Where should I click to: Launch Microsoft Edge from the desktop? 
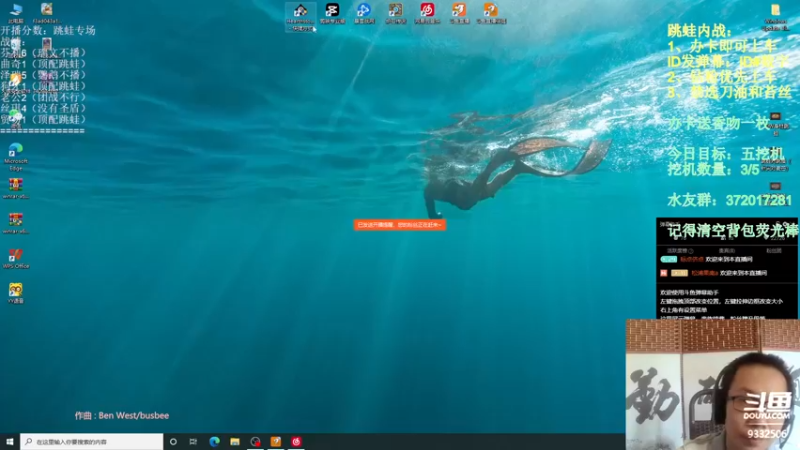(16, 157)
